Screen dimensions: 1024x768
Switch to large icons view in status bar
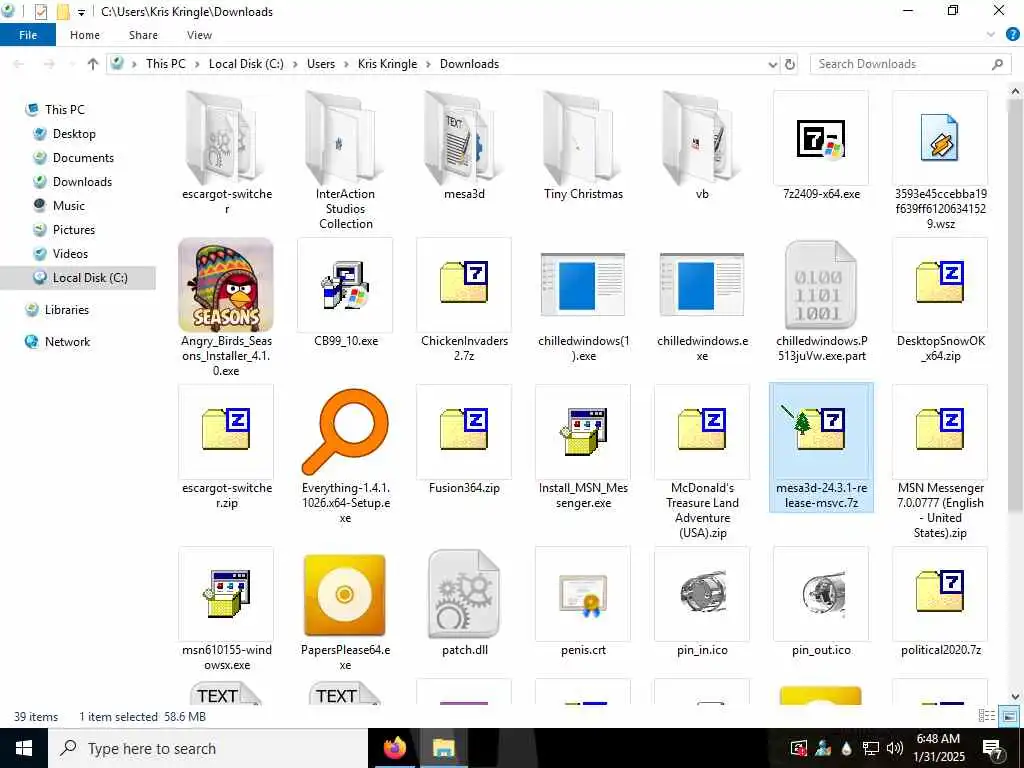tap(1010, 716)
